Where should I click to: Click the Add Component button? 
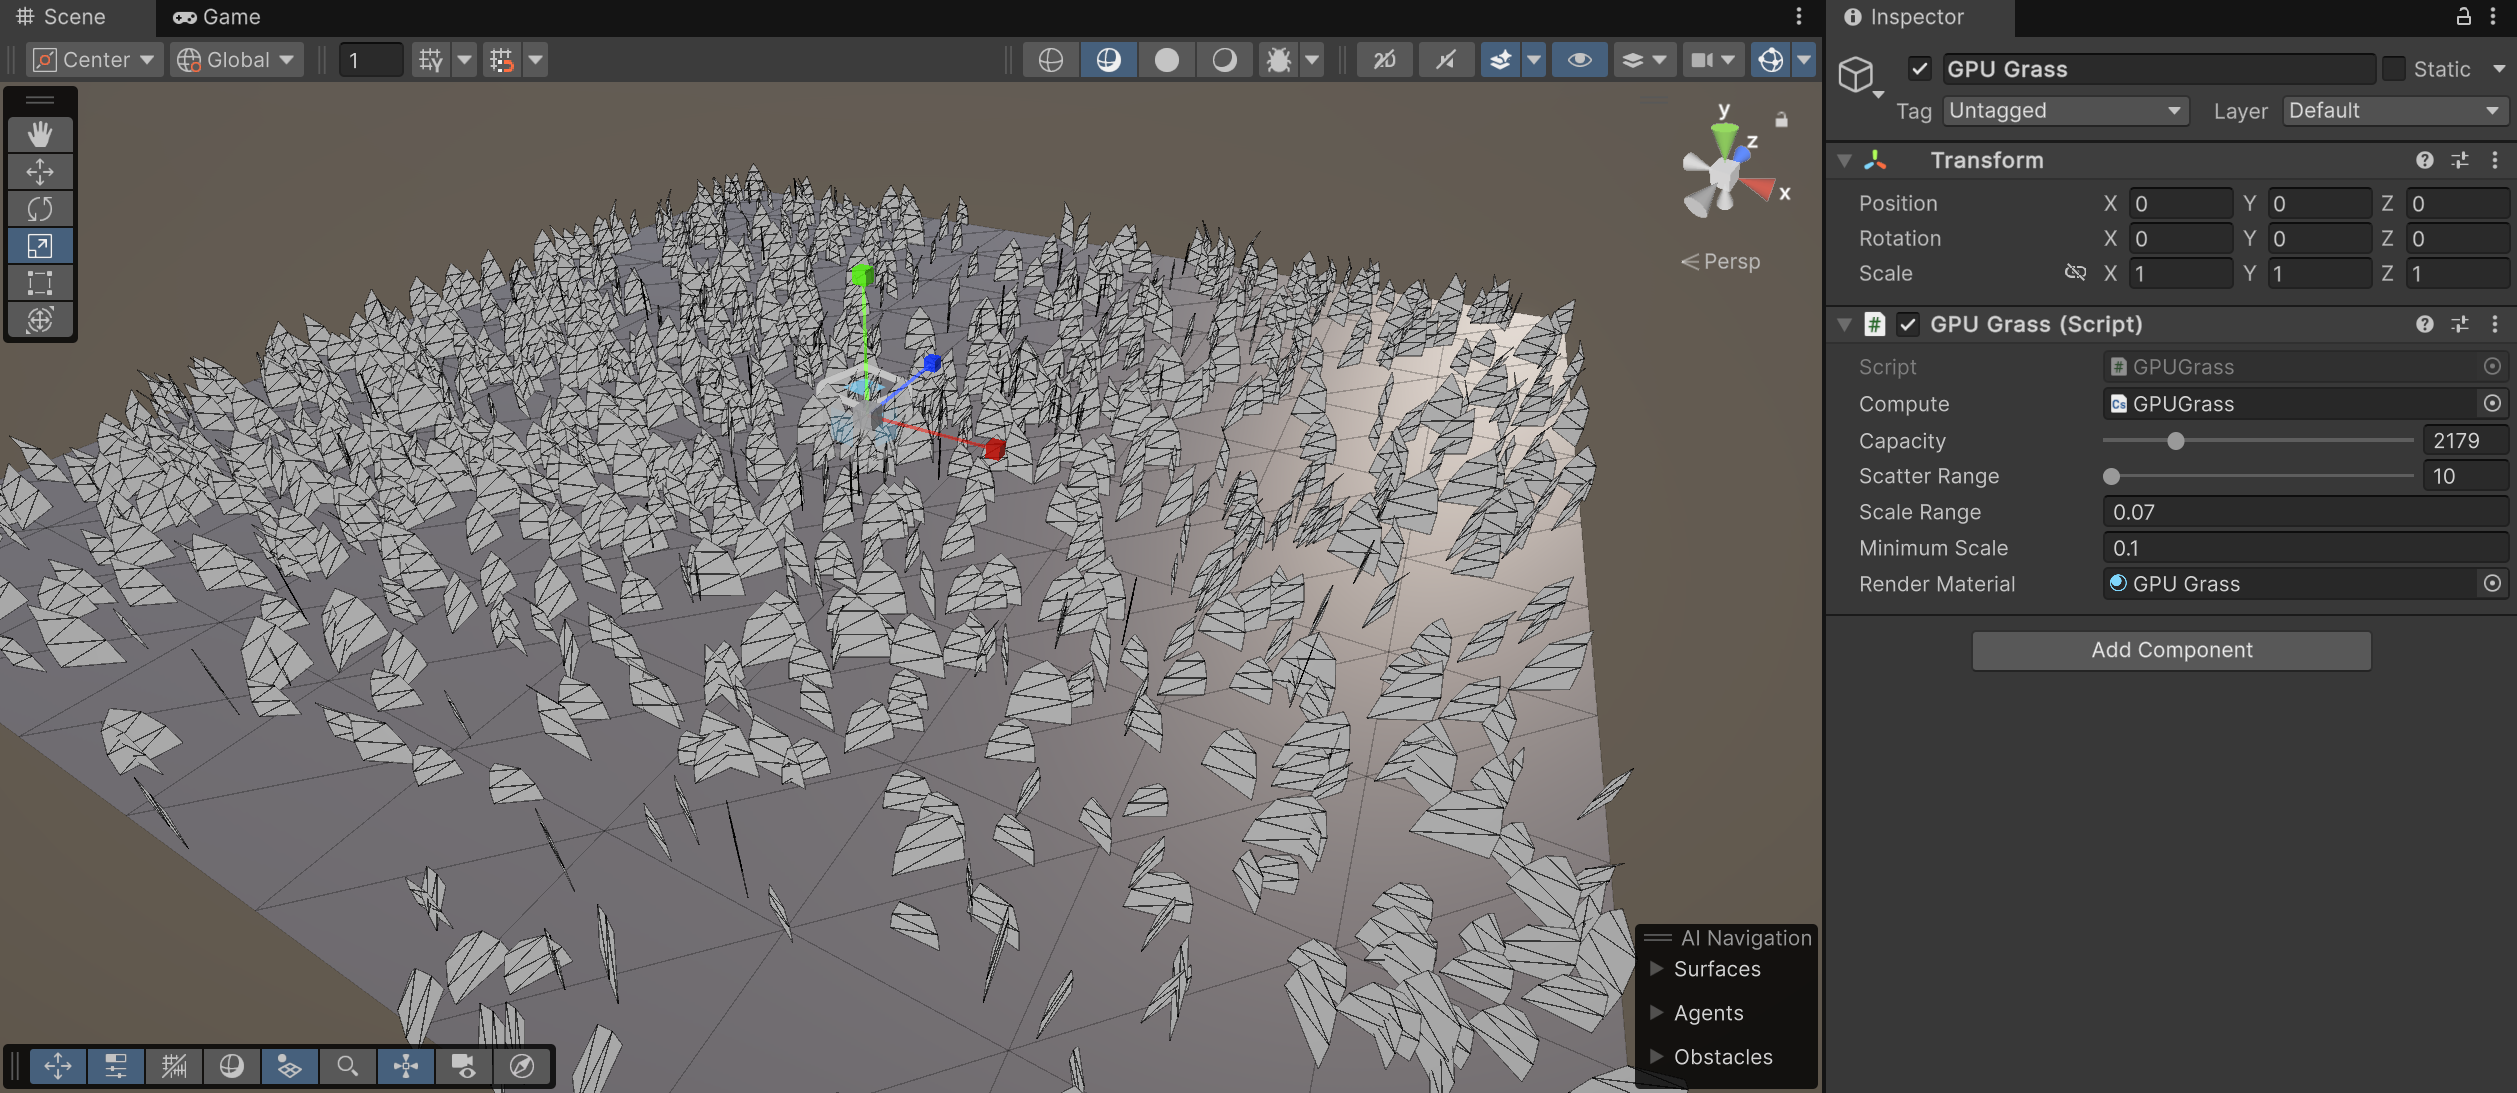pos(2171,650)
